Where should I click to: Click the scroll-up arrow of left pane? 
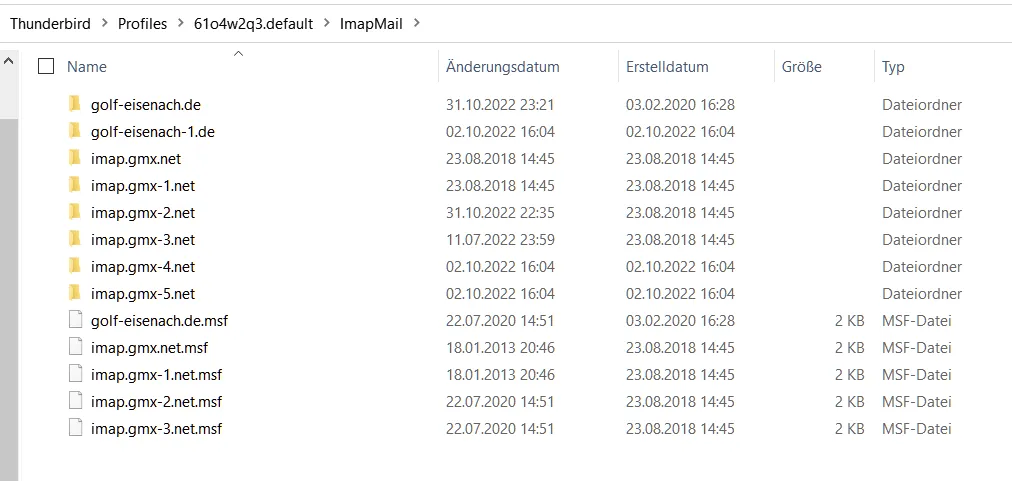8,61
